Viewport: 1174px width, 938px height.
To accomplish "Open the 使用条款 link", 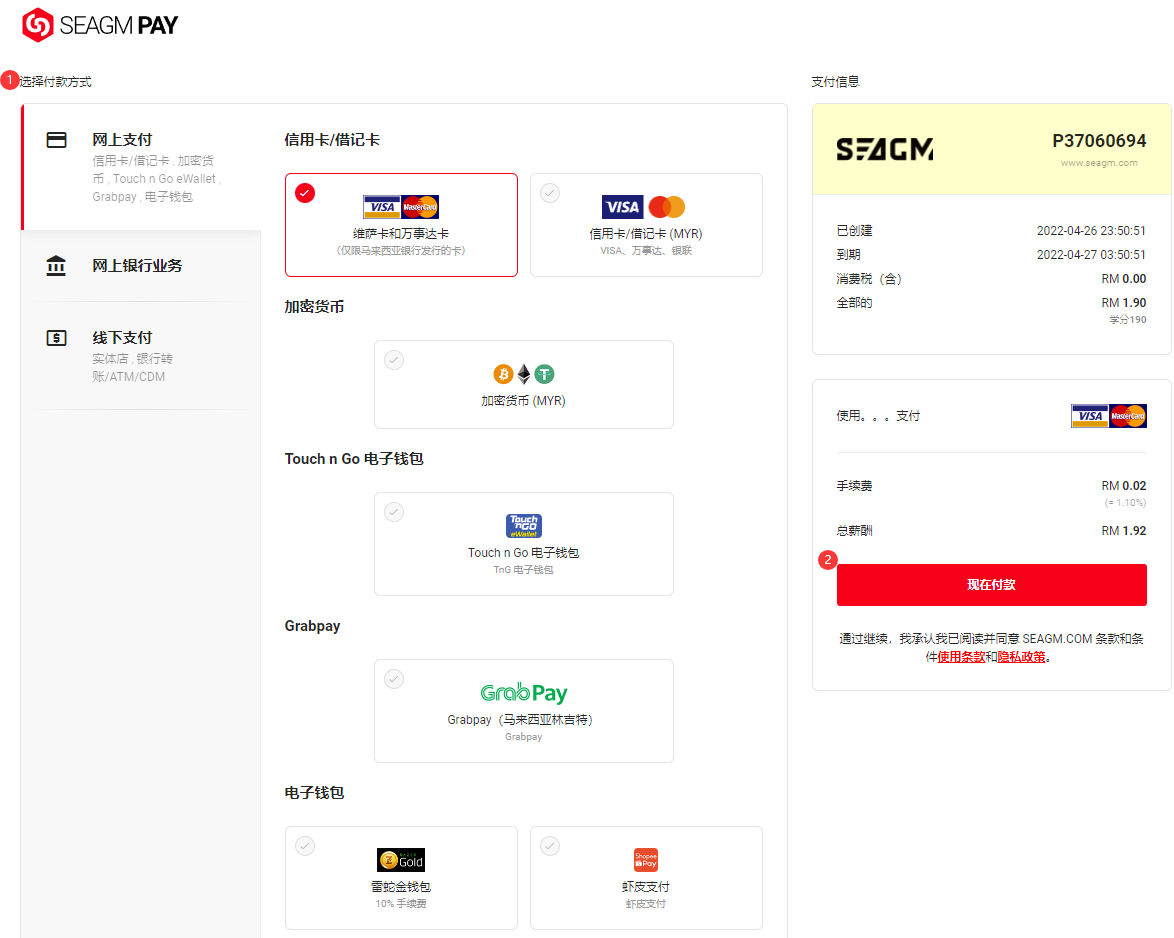I will click(x=961, y=657).
